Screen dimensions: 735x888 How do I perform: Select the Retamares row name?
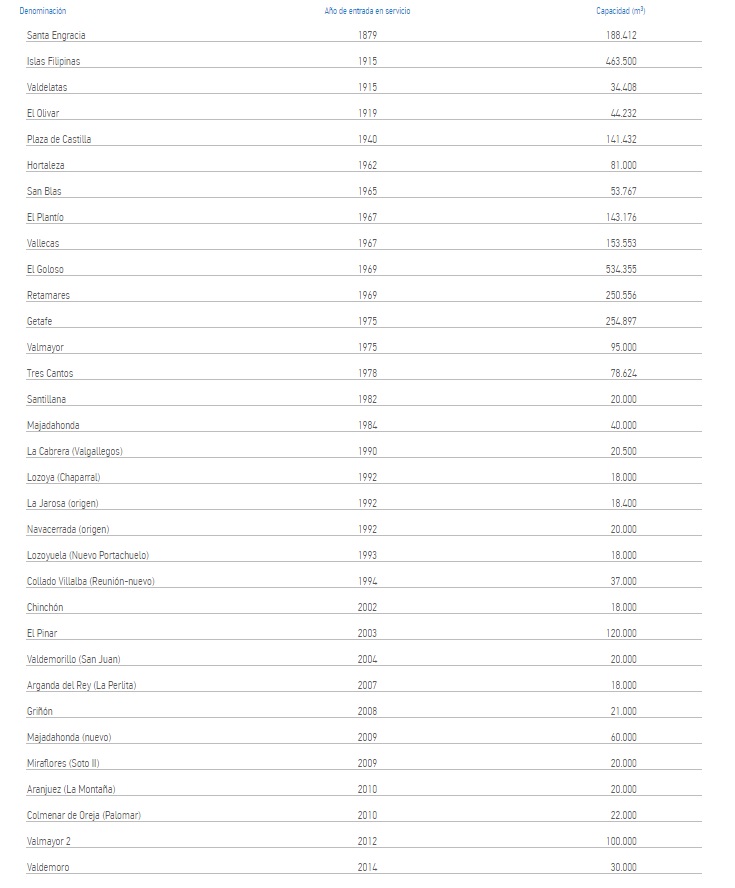(48, 295)
